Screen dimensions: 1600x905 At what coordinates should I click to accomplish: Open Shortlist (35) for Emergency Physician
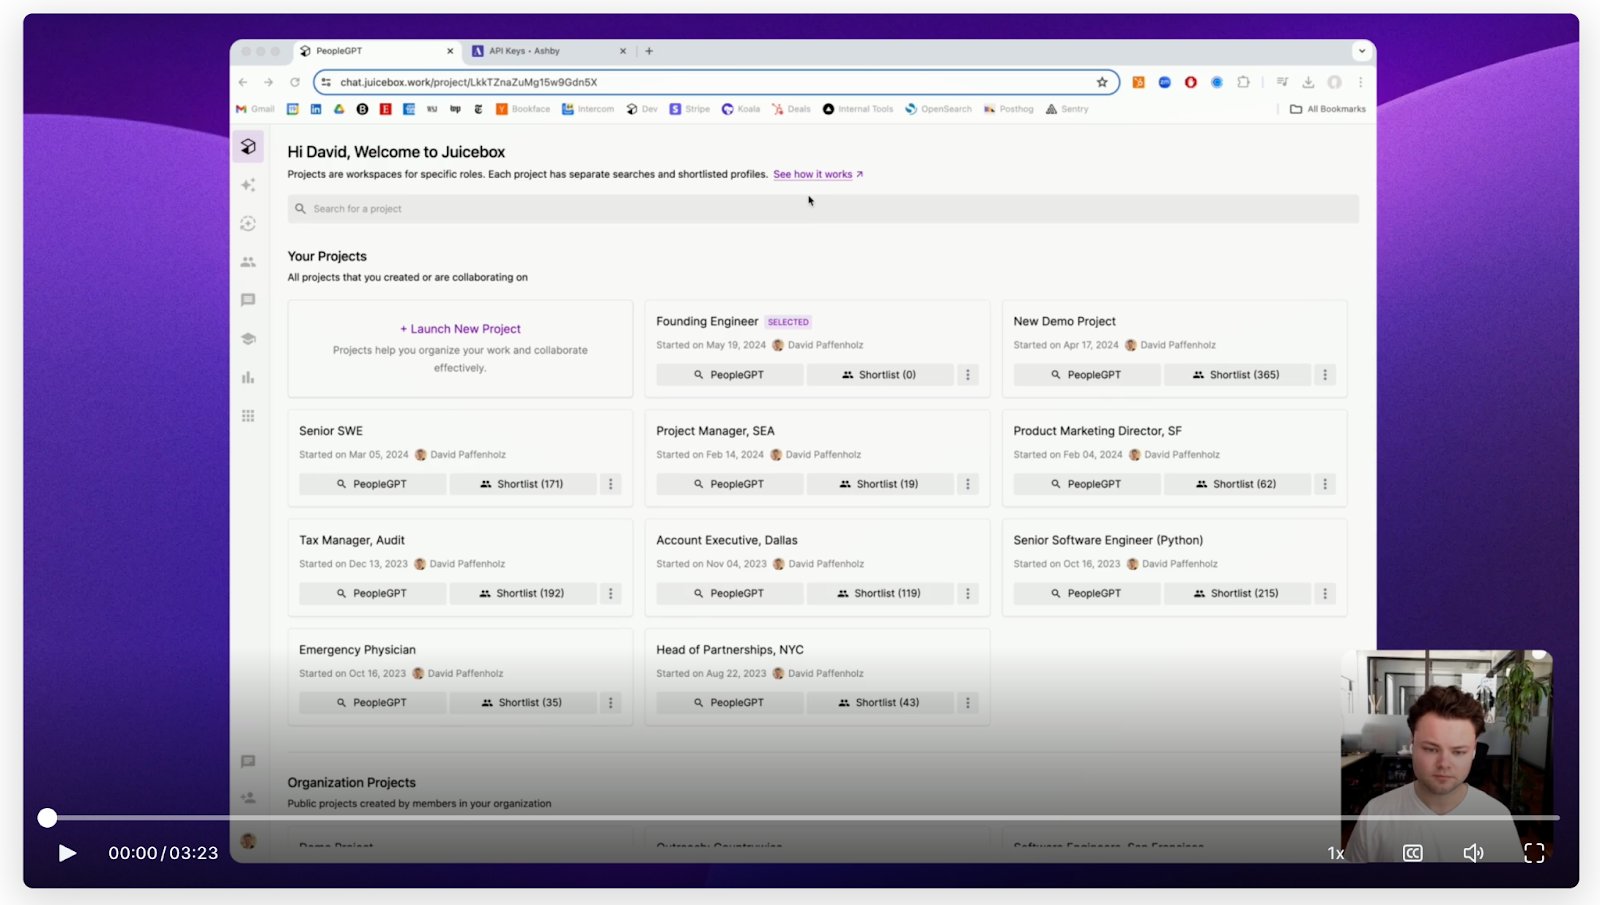click(522, 703)
